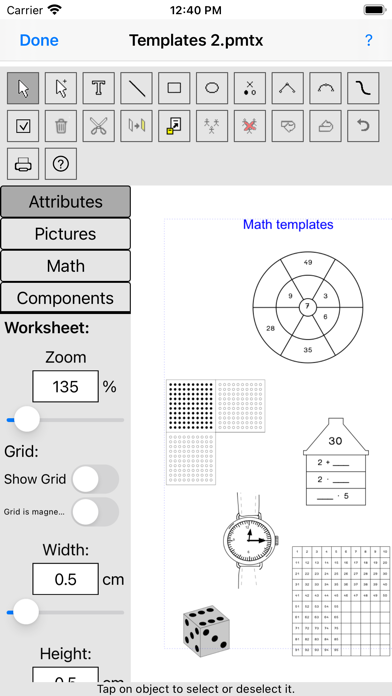Select the arc curve tool

click(325, 88)
